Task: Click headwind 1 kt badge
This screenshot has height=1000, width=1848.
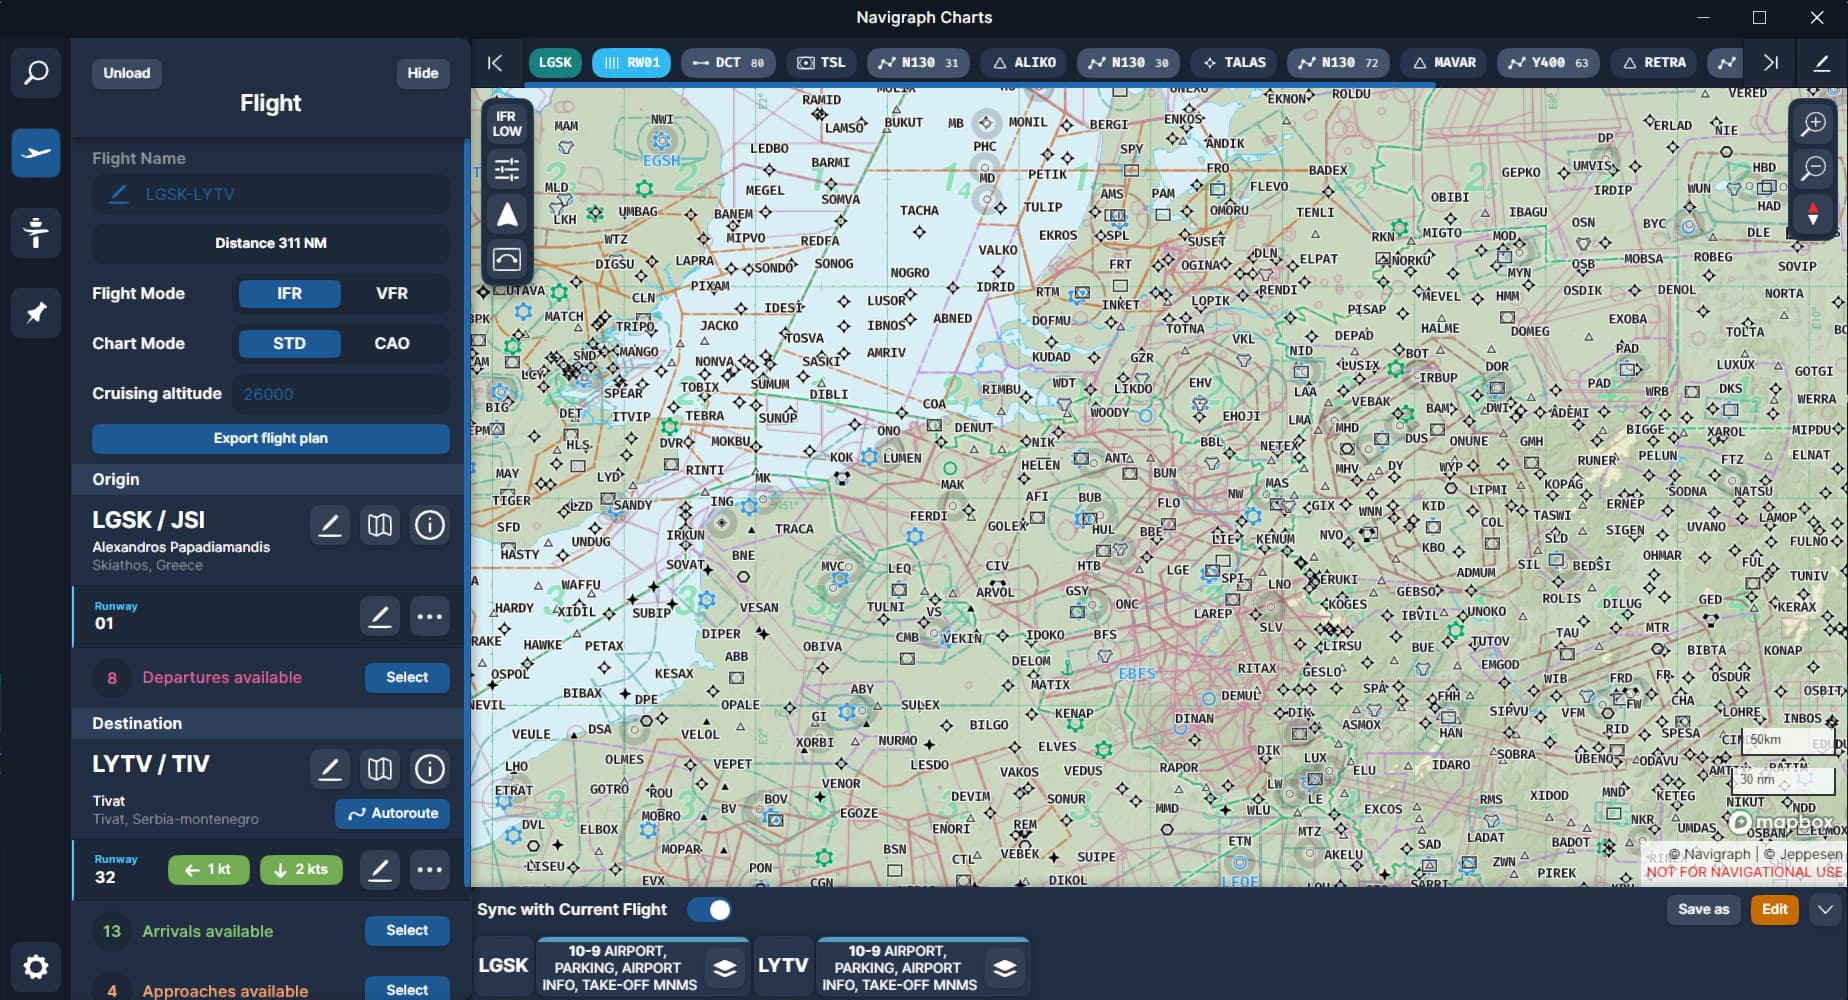Action: click(209, 870)
